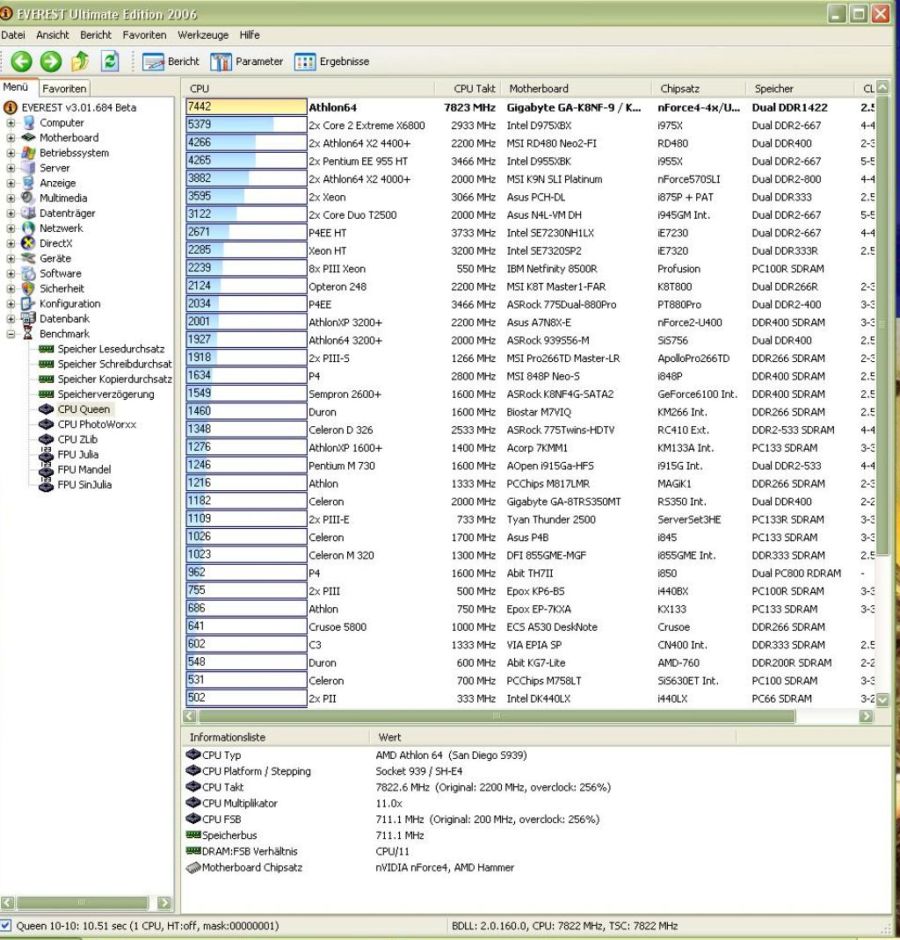Viewport: 900px width, 940px height.
Task: Click the up-level folder arrow icon
Action: tap(80, 61)
